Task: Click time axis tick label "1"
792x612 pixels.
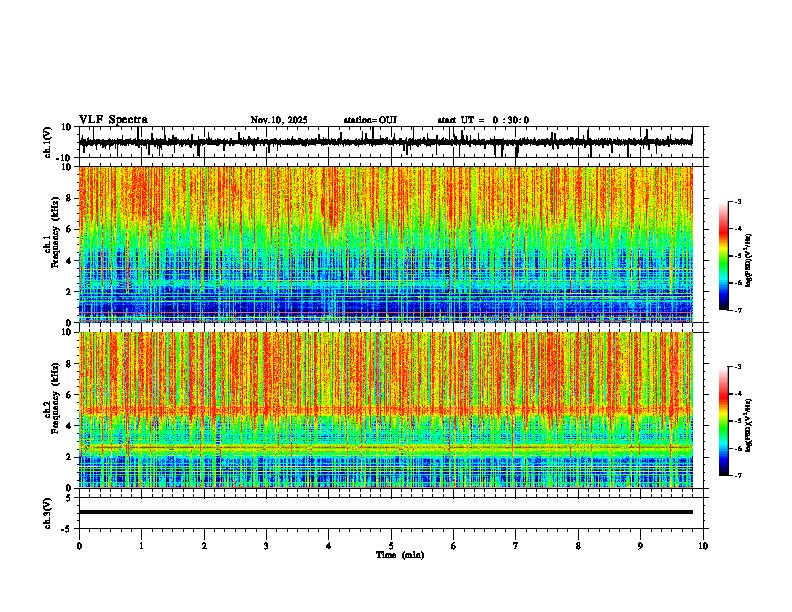Action: point(141,546)
